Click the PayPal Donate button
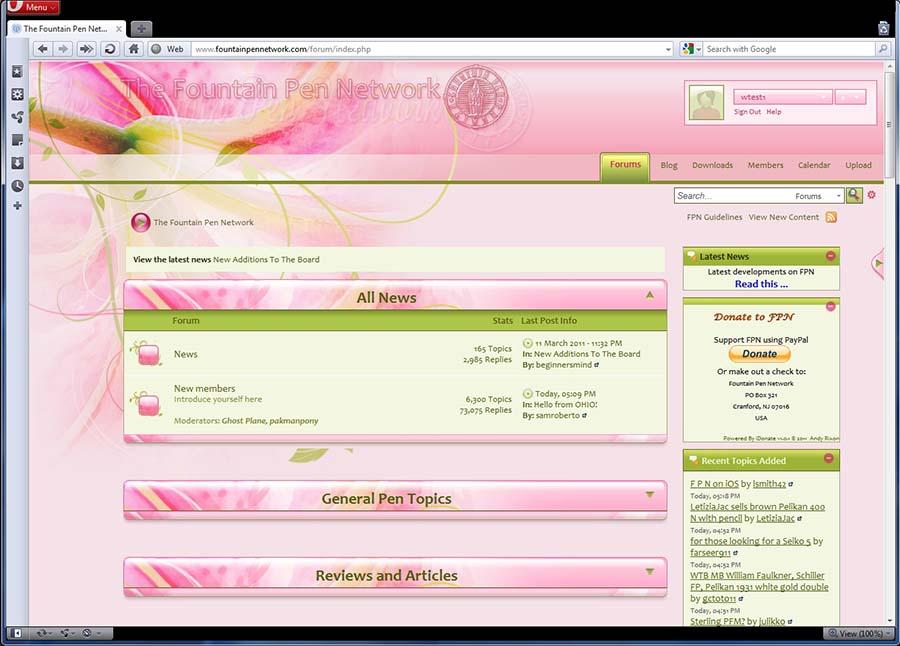This screenshot has height=646, width=900. pyautogui.click(x=759, y=354)
